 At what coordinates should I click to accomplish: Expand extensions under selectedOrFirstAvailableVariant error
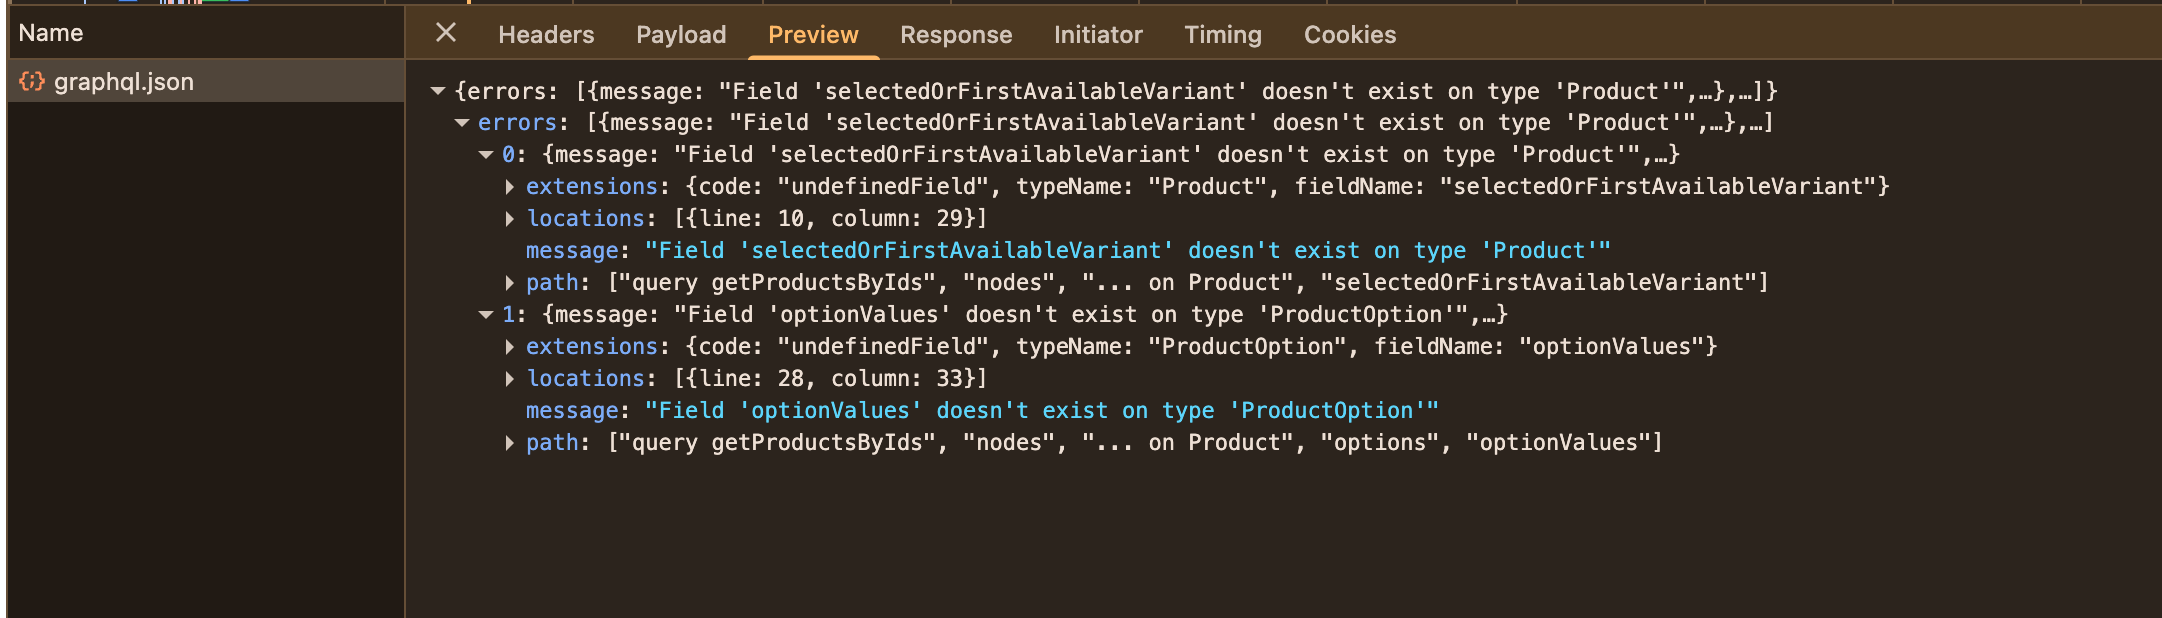point(510,187)
